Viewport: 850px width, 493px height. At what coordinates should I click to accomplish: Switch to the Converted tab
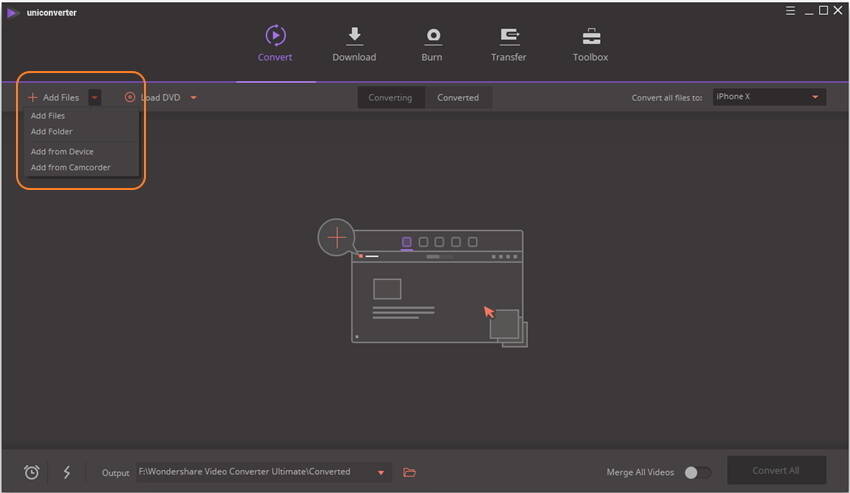(458, 98)
